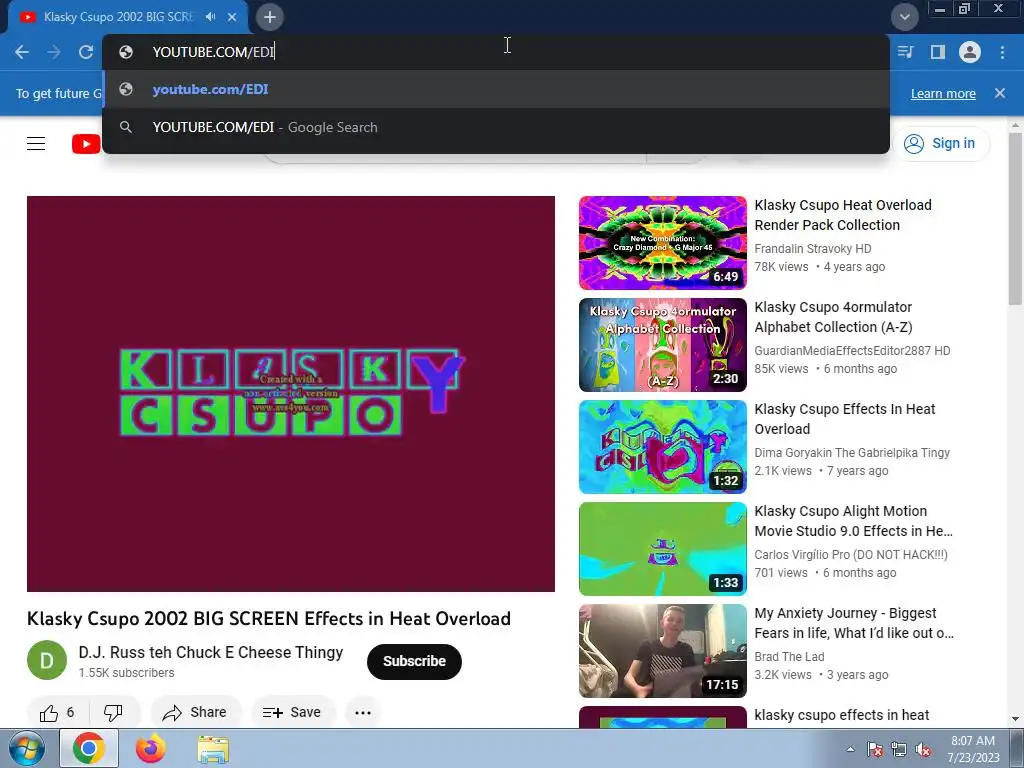Open the Action Center flag icon
Viewport: 1024px width, 768px height.
874,749
